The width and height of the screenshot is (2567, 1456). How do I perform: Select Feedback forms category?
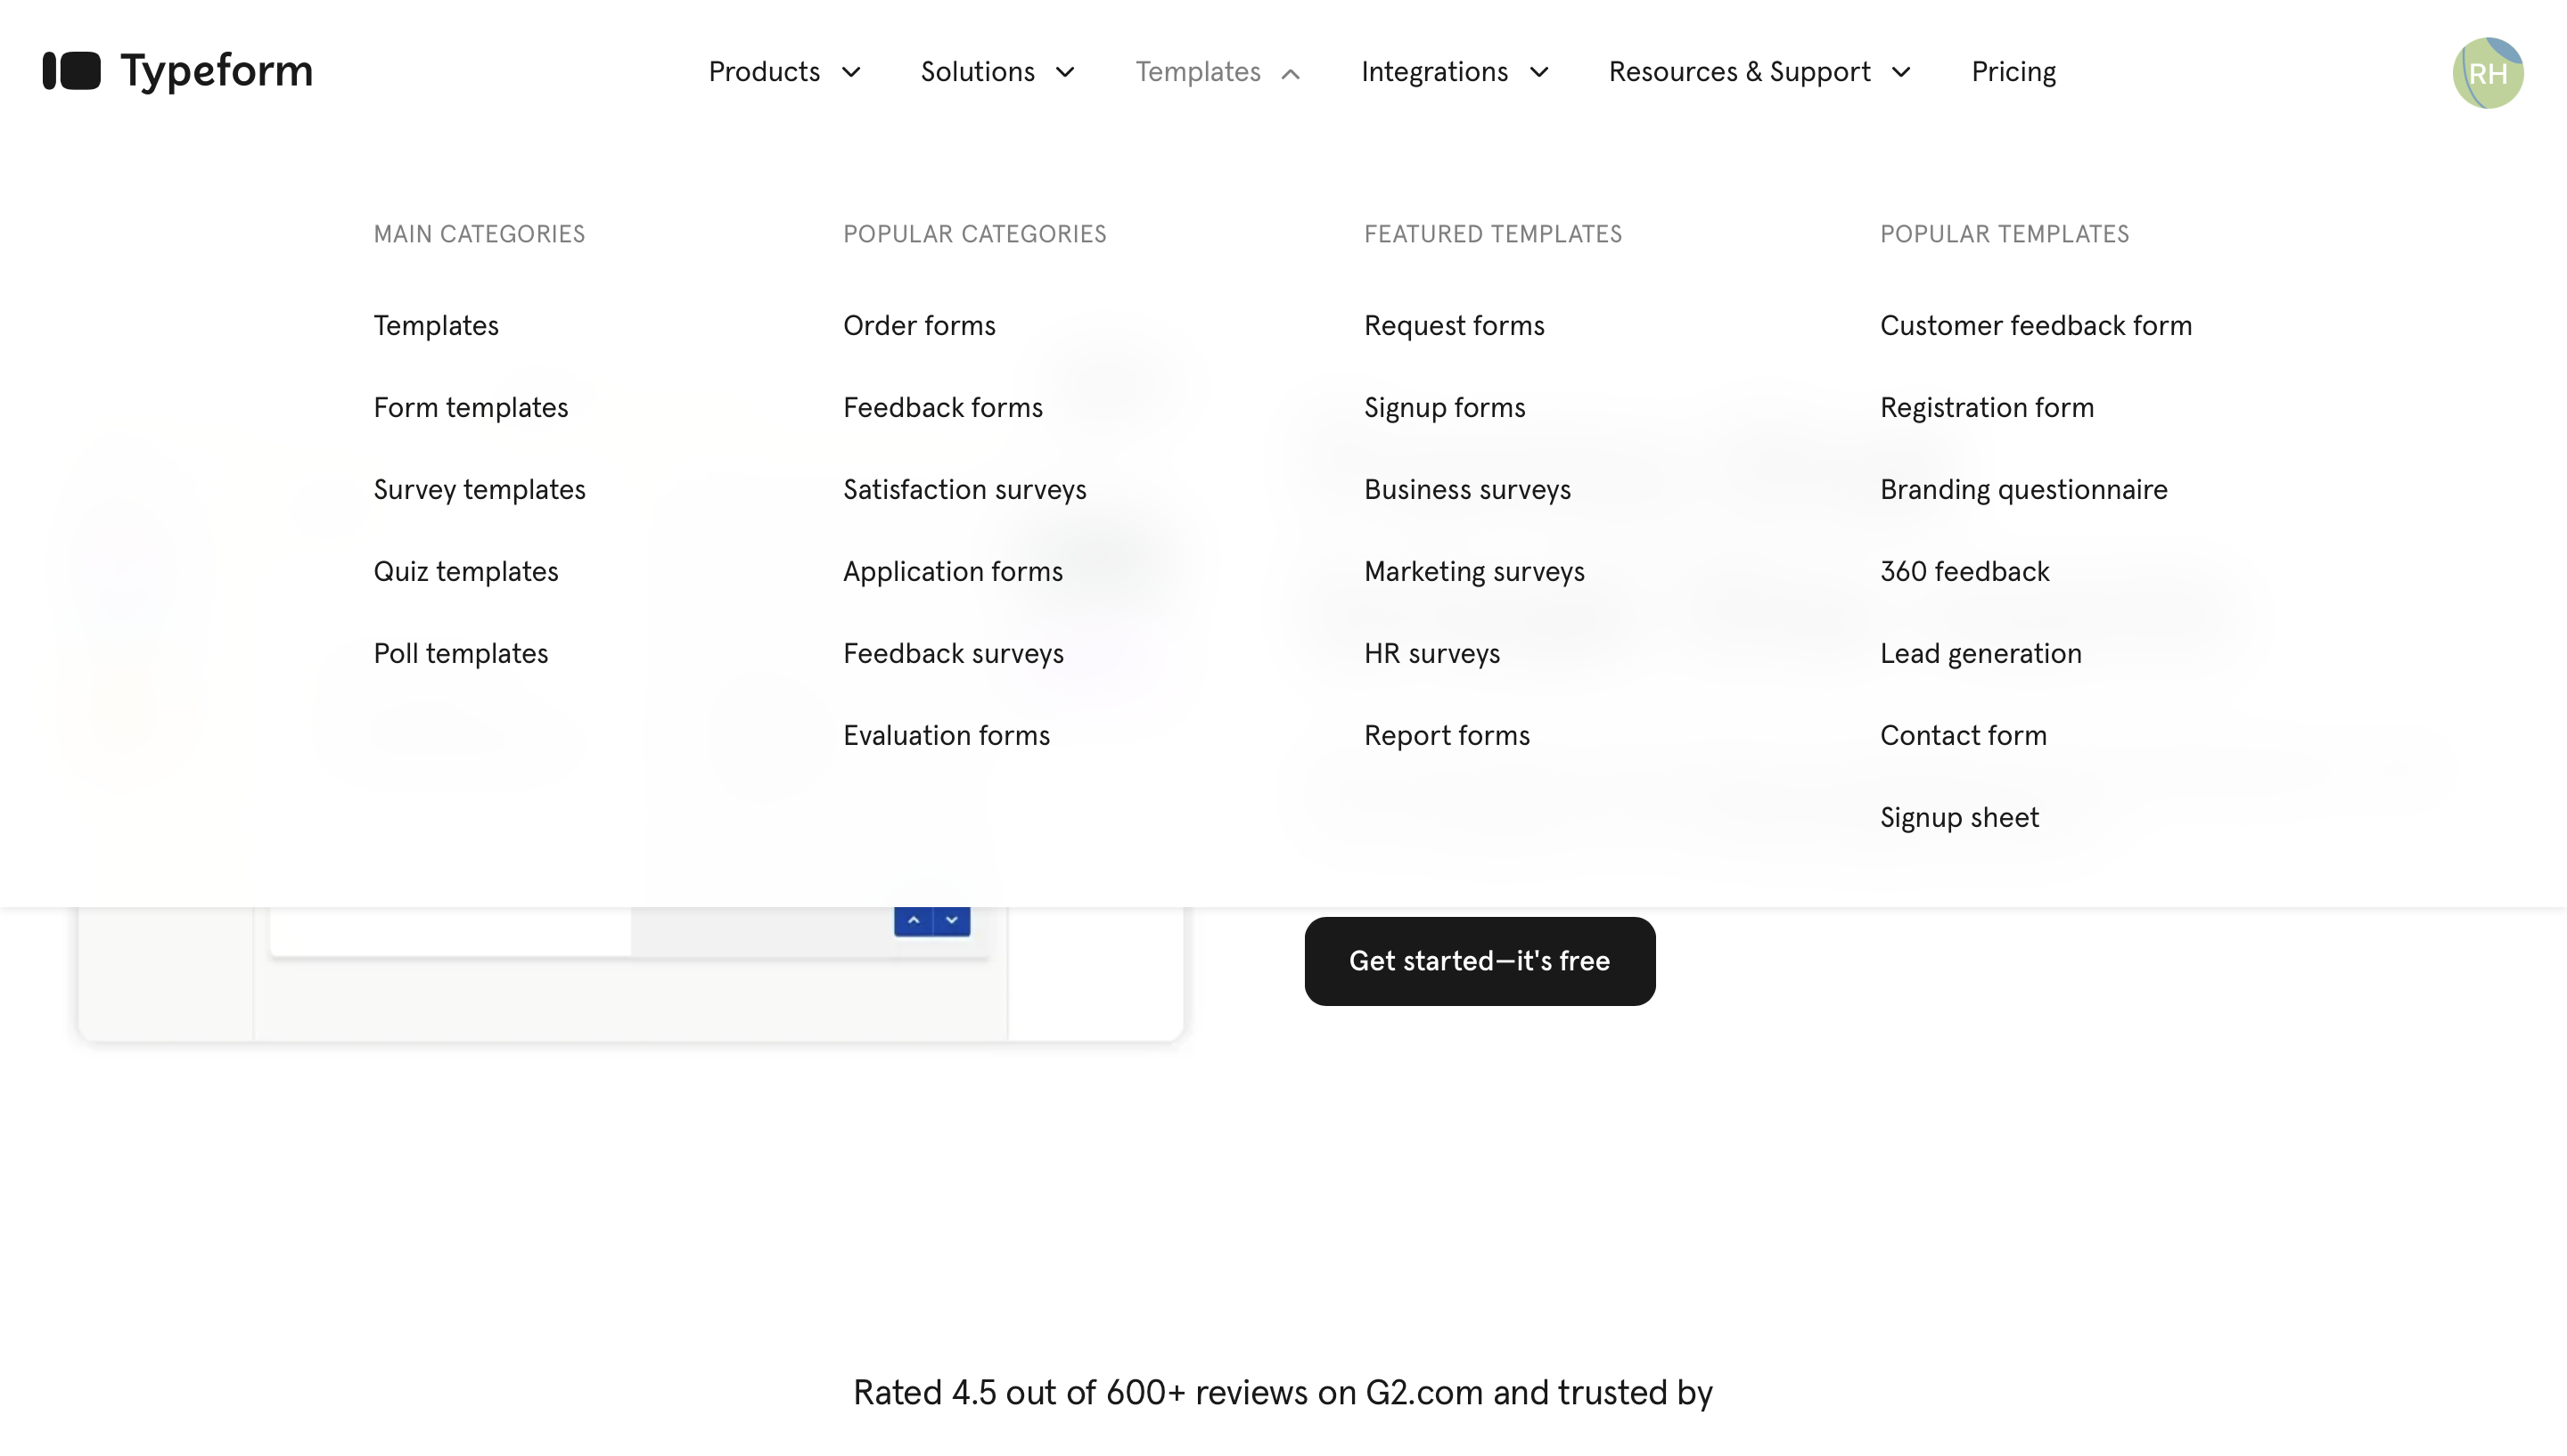(943, 408)
